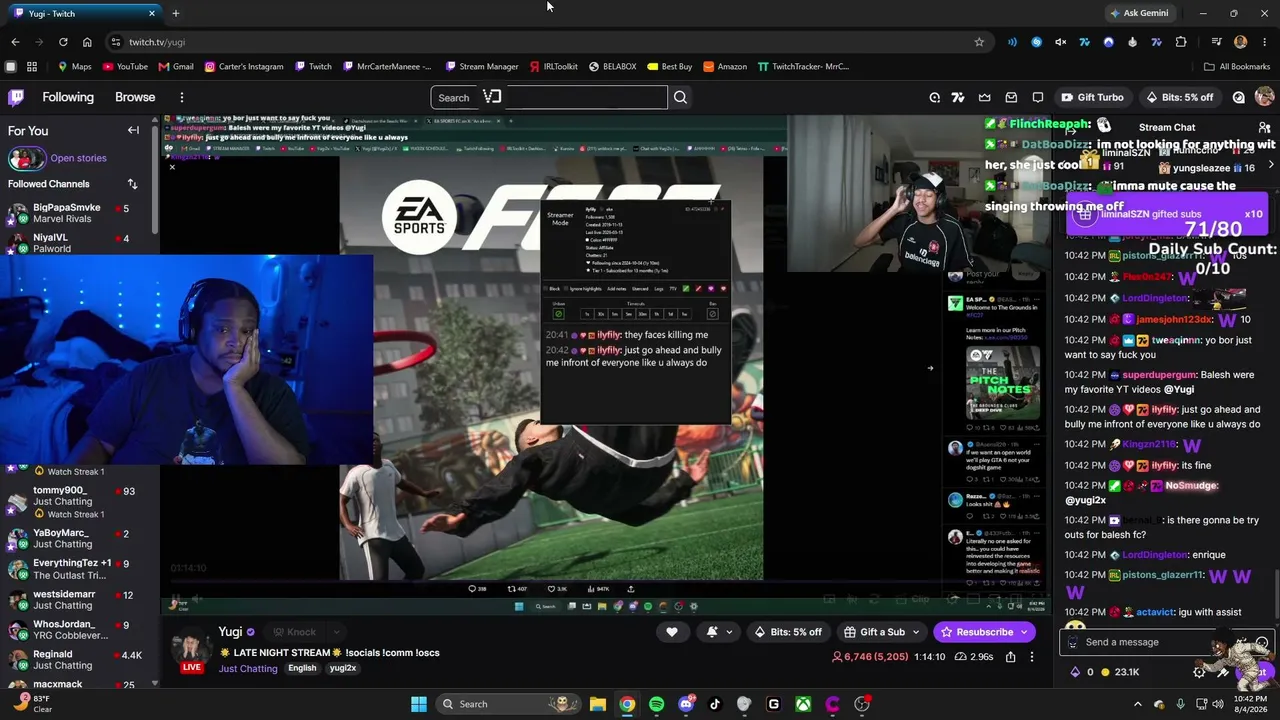Open File Explorer from the taskbar
The height and width of the screenshot is (720, 1280).
click(x=598, y=704)
